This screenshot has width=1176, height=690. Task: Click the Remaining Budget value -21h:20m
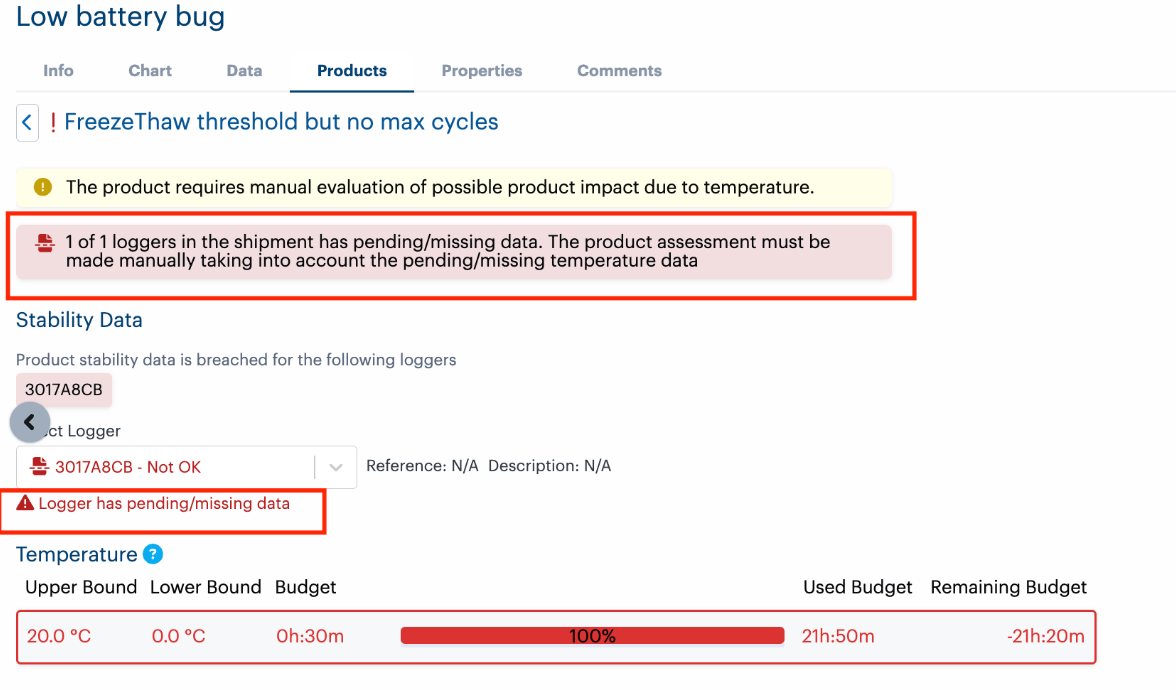(x=1046, y=636)
